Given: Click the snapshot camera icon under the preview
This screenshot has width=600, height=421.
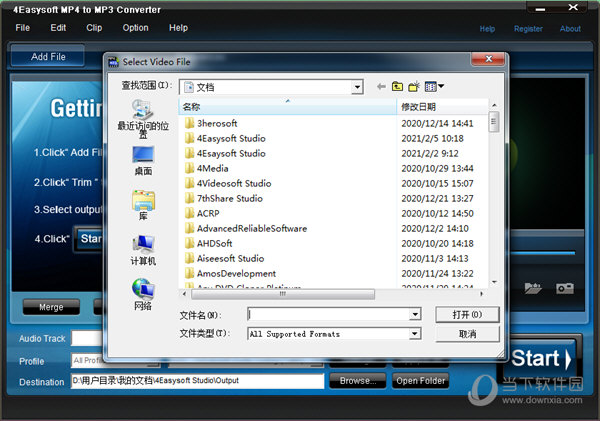Looking at the screenshot, I should point(565,288).
